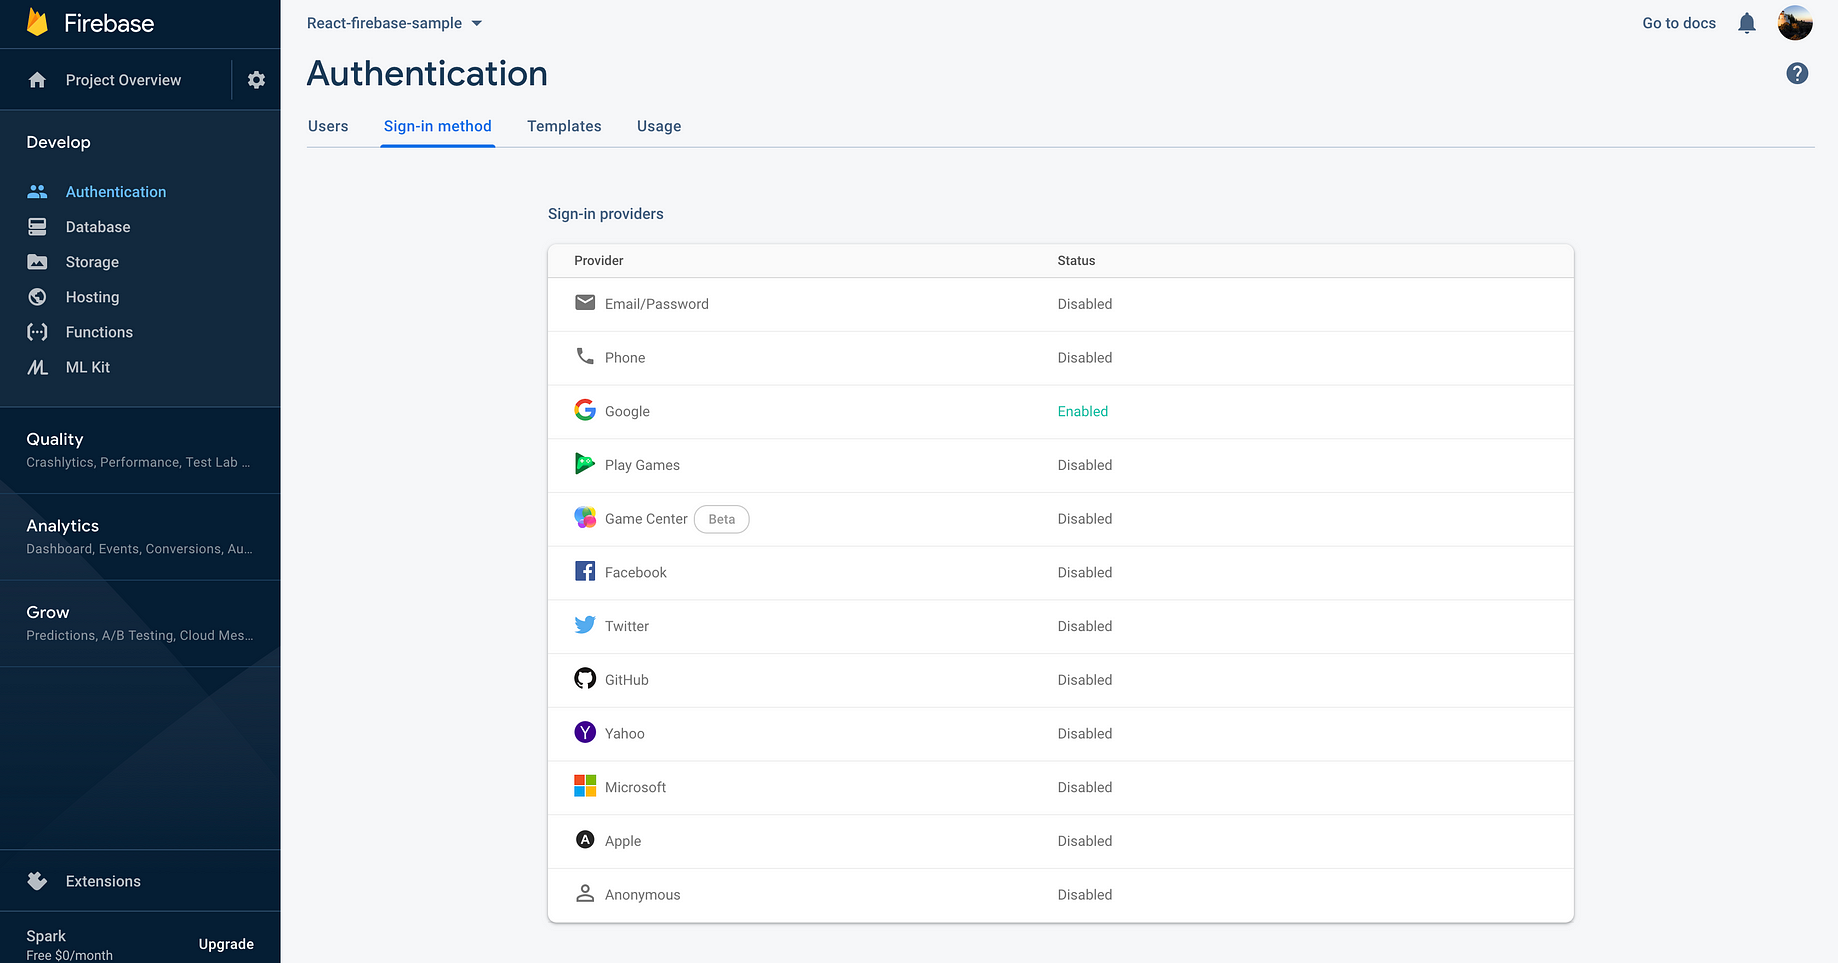Open the Storage sidebar item

pos(92,262)
